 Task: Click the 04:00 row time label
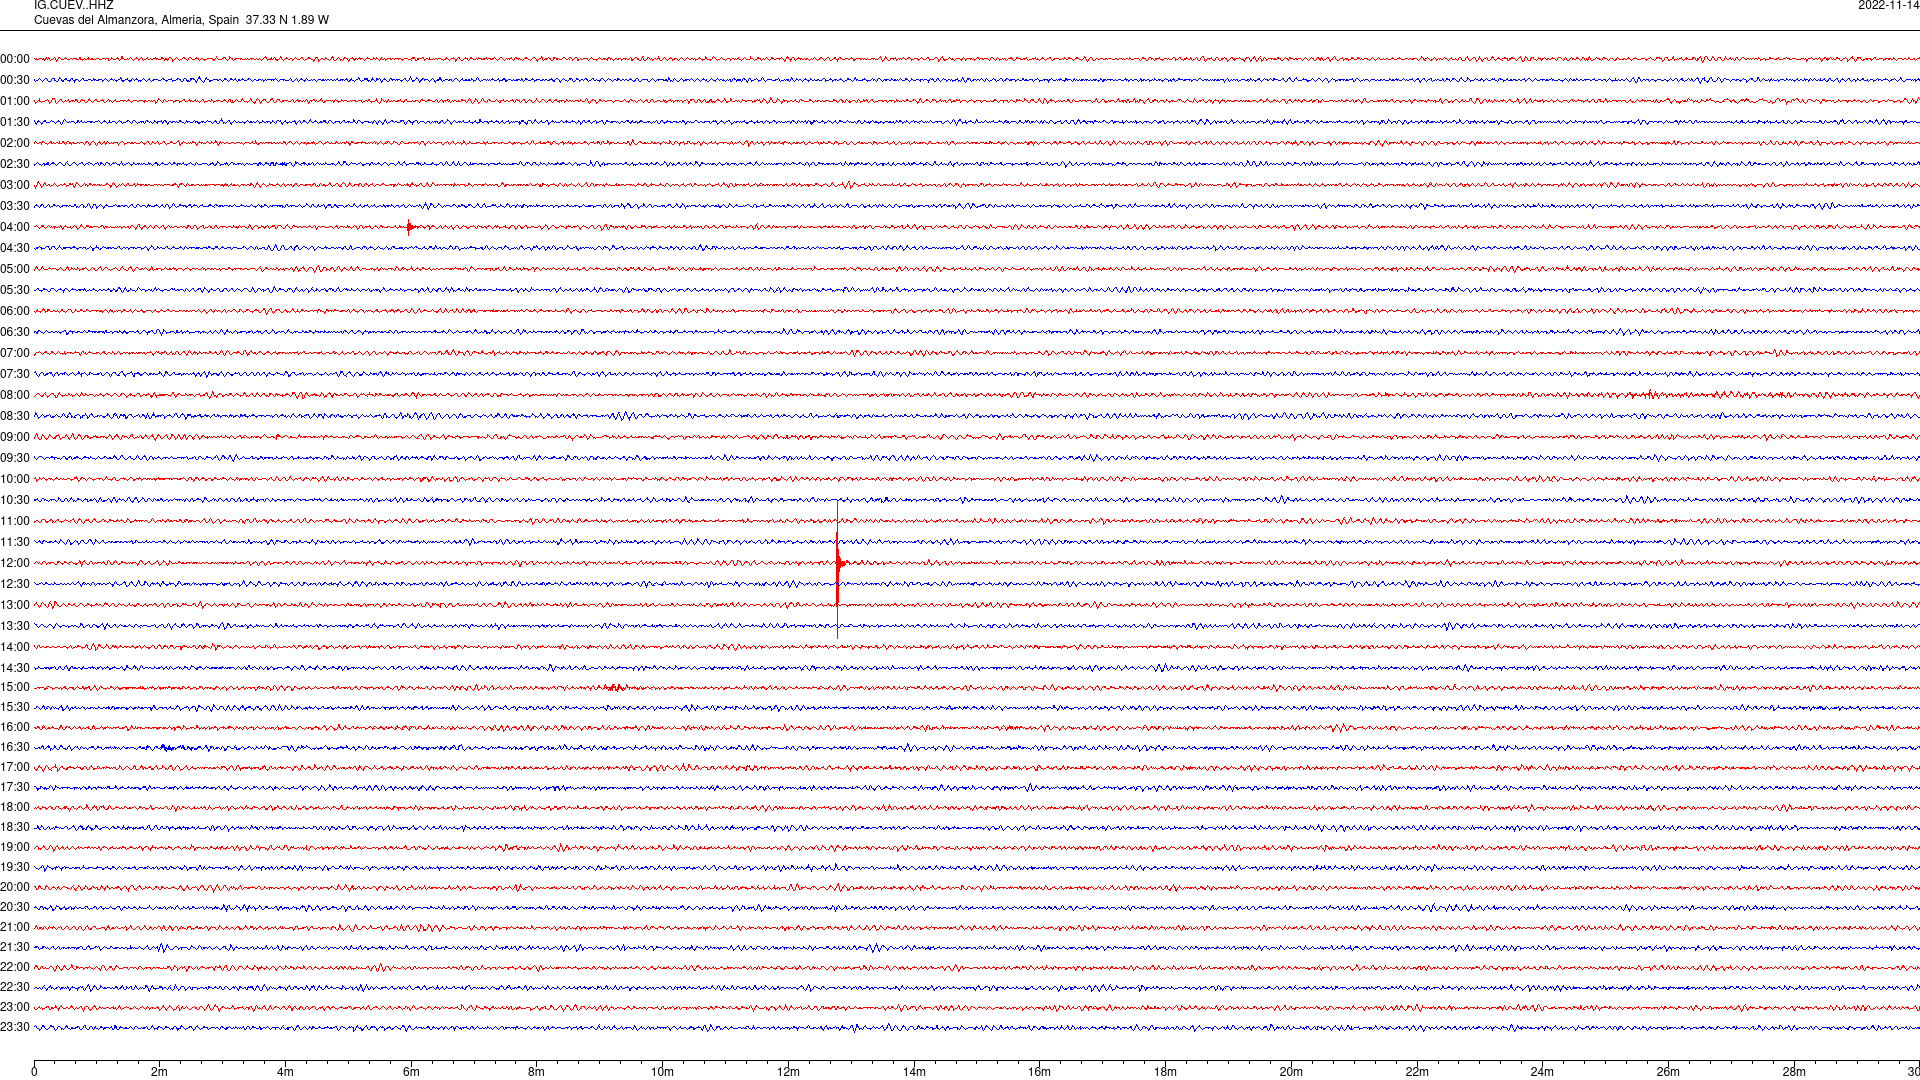[15, 227]
